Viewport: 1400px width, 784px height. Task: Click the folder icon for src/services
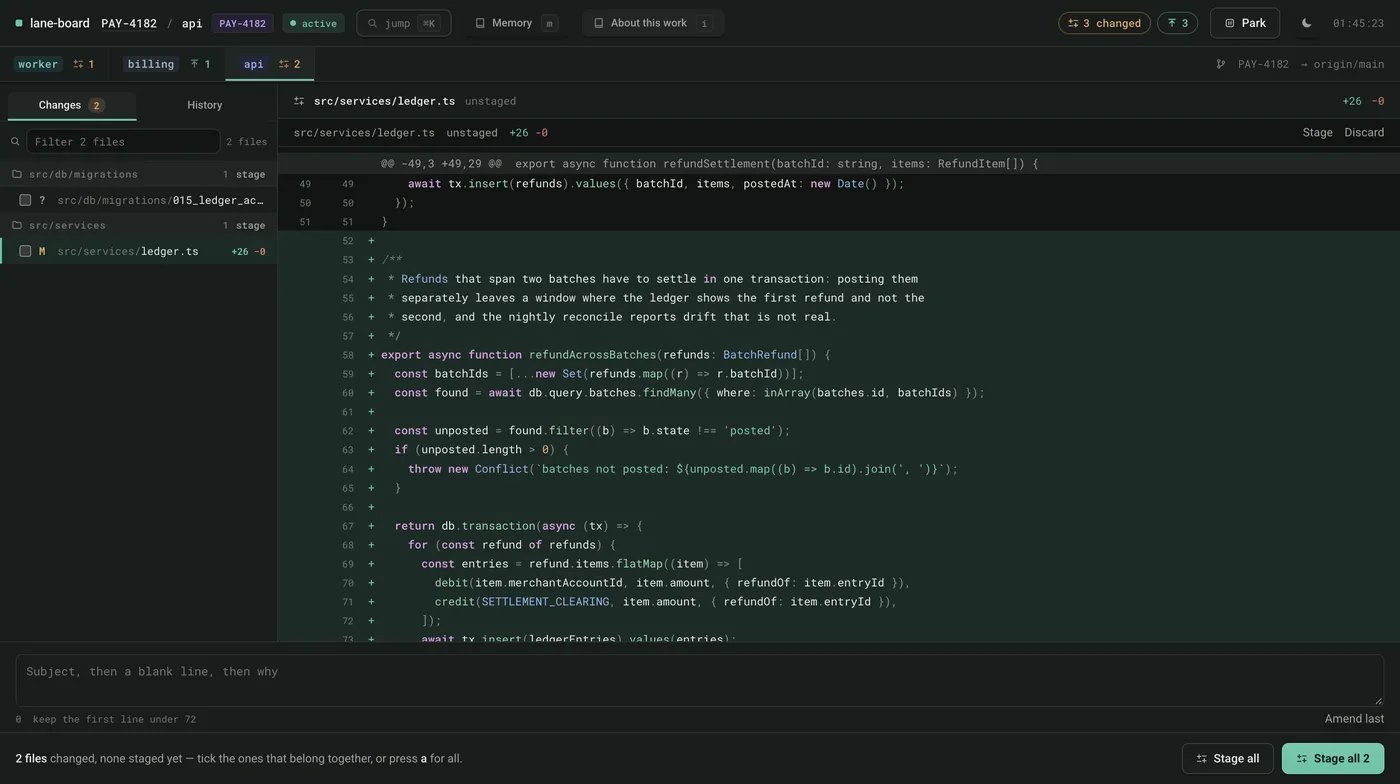[x=16, y=225]
